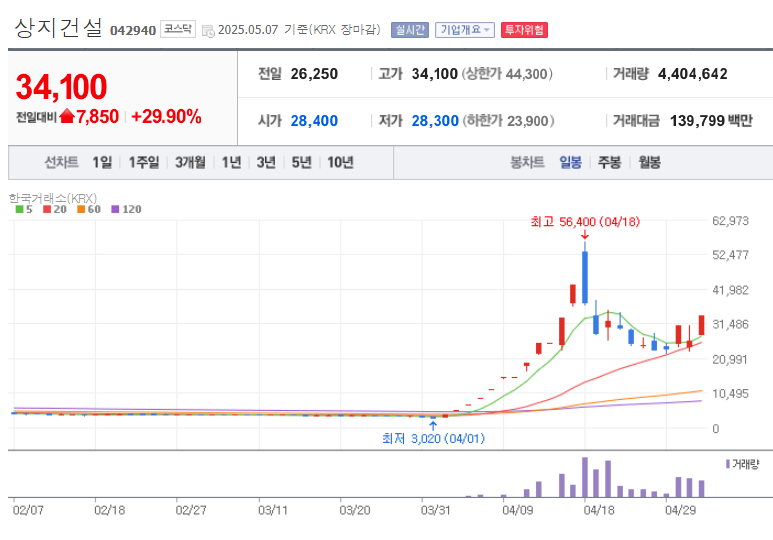Click the 최저 3,020 (04/01) marker
Screen dimensions: 773x540
(433, 438)
